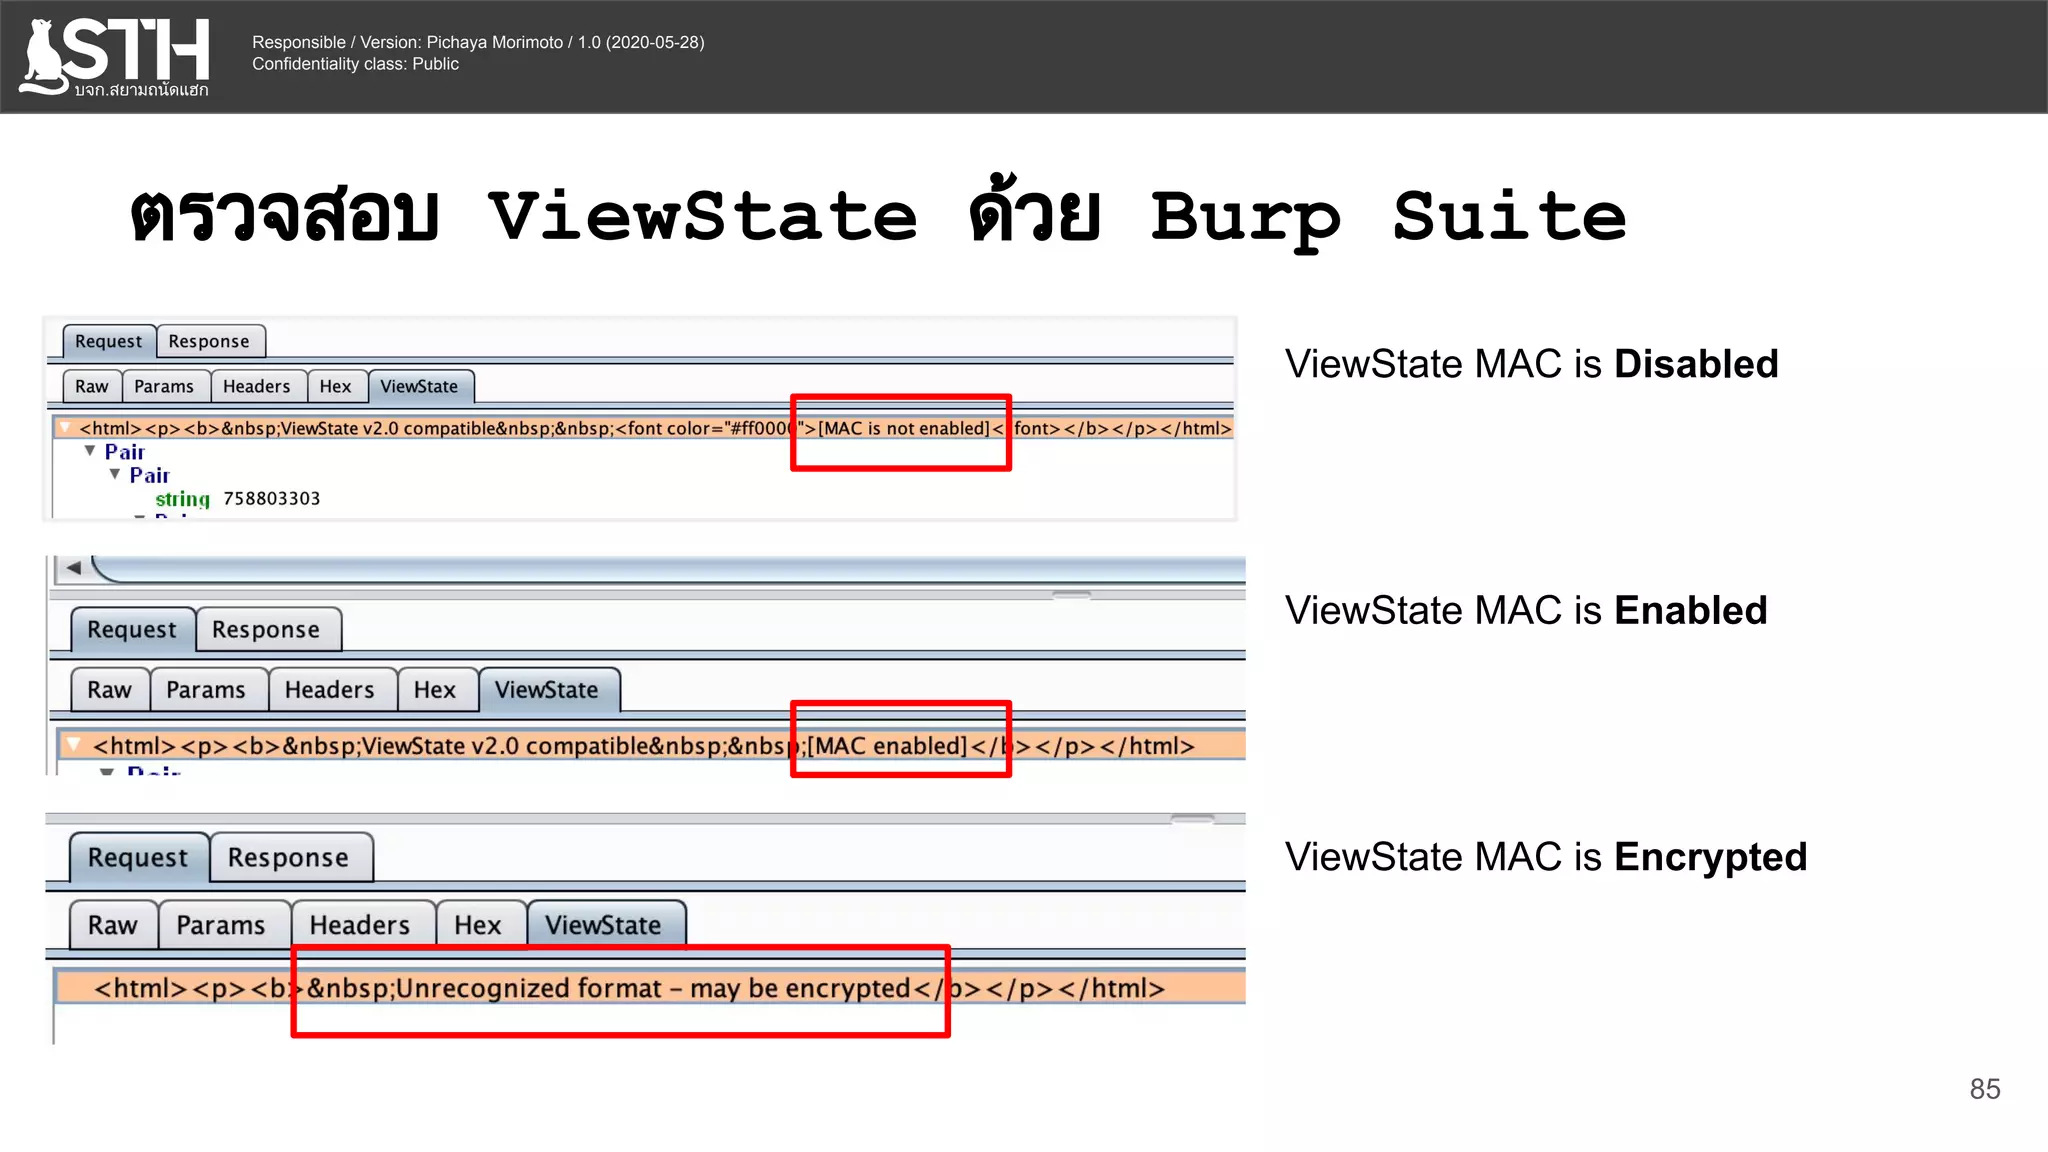Collapse the first Pair tree node
Viewport: 2048px width, 1152px height.
(x=90, y=451)
